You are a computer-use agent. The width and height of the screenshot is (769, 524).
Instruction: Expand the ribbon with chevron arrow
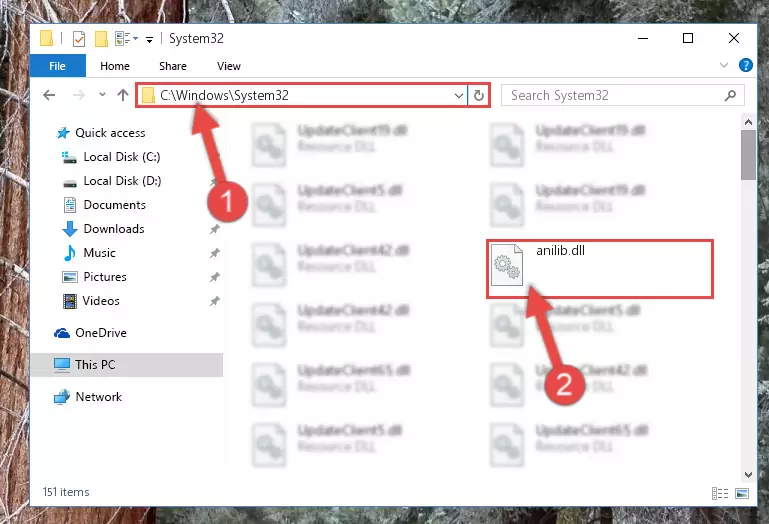point(723,65)
